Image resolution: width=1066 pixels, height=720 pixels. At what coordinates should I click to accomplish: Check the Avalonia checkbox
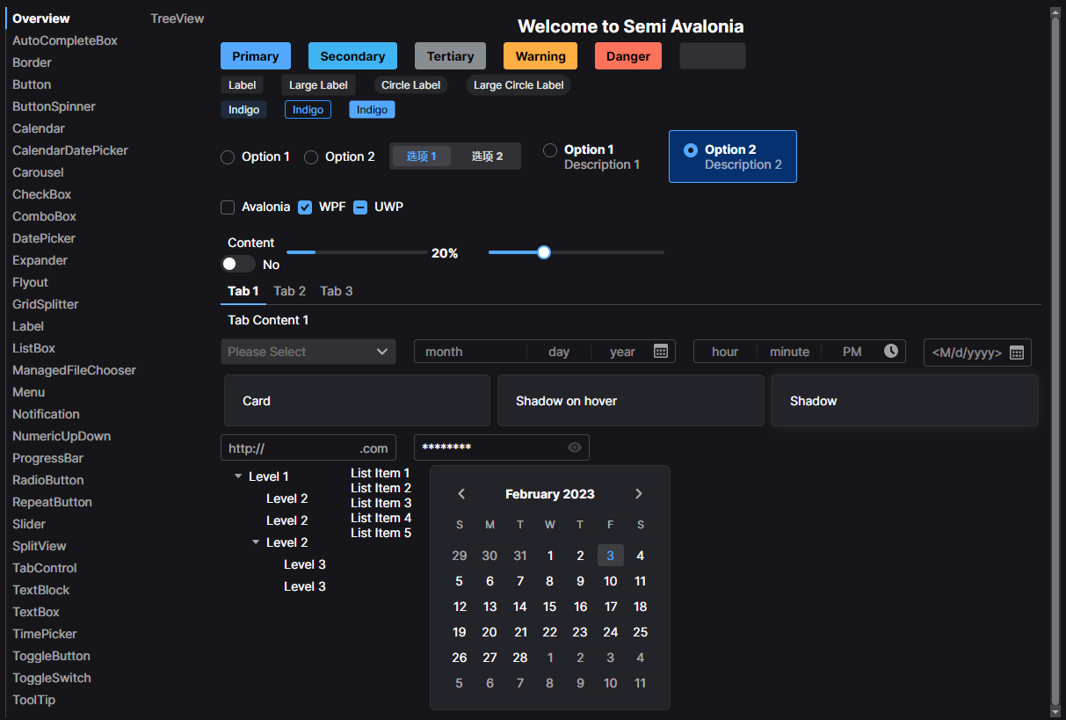228,207
